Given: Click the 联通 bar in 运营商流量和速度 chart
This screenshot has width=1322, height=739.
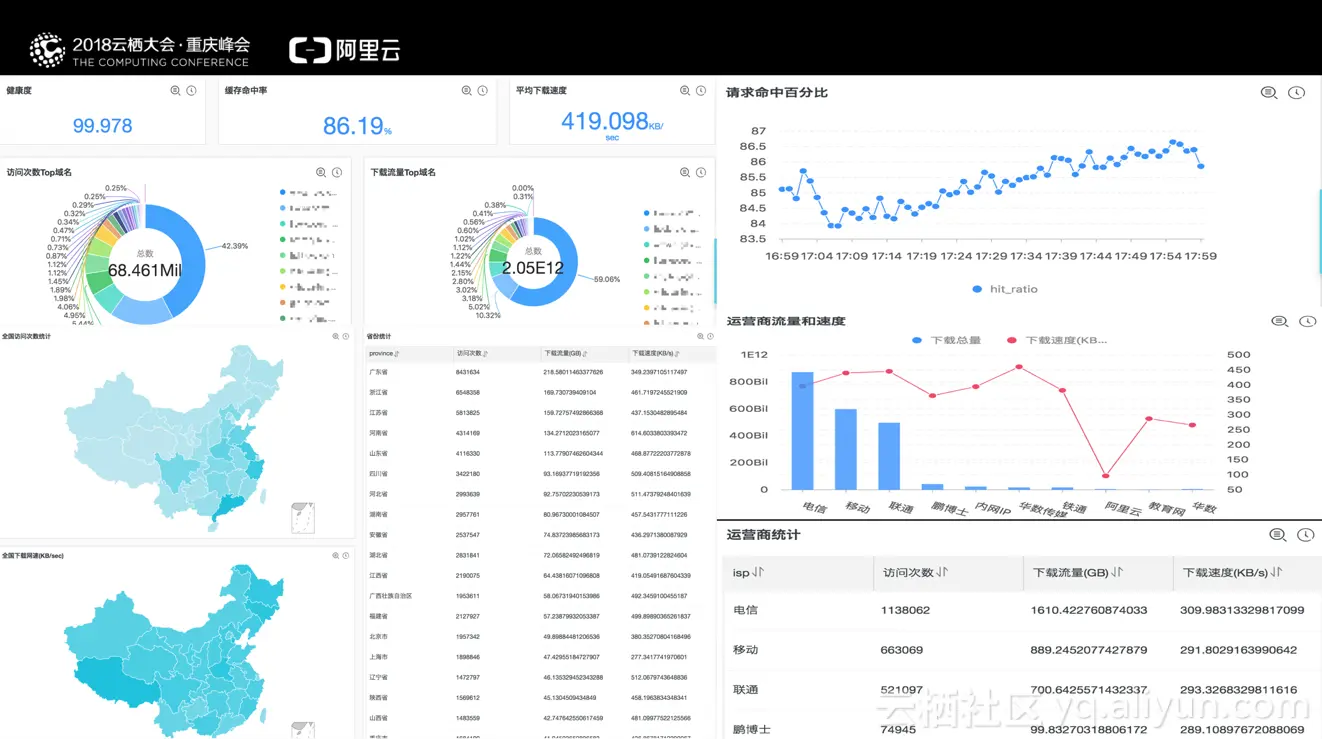Looking at the screenshot, I should point(889,456).
